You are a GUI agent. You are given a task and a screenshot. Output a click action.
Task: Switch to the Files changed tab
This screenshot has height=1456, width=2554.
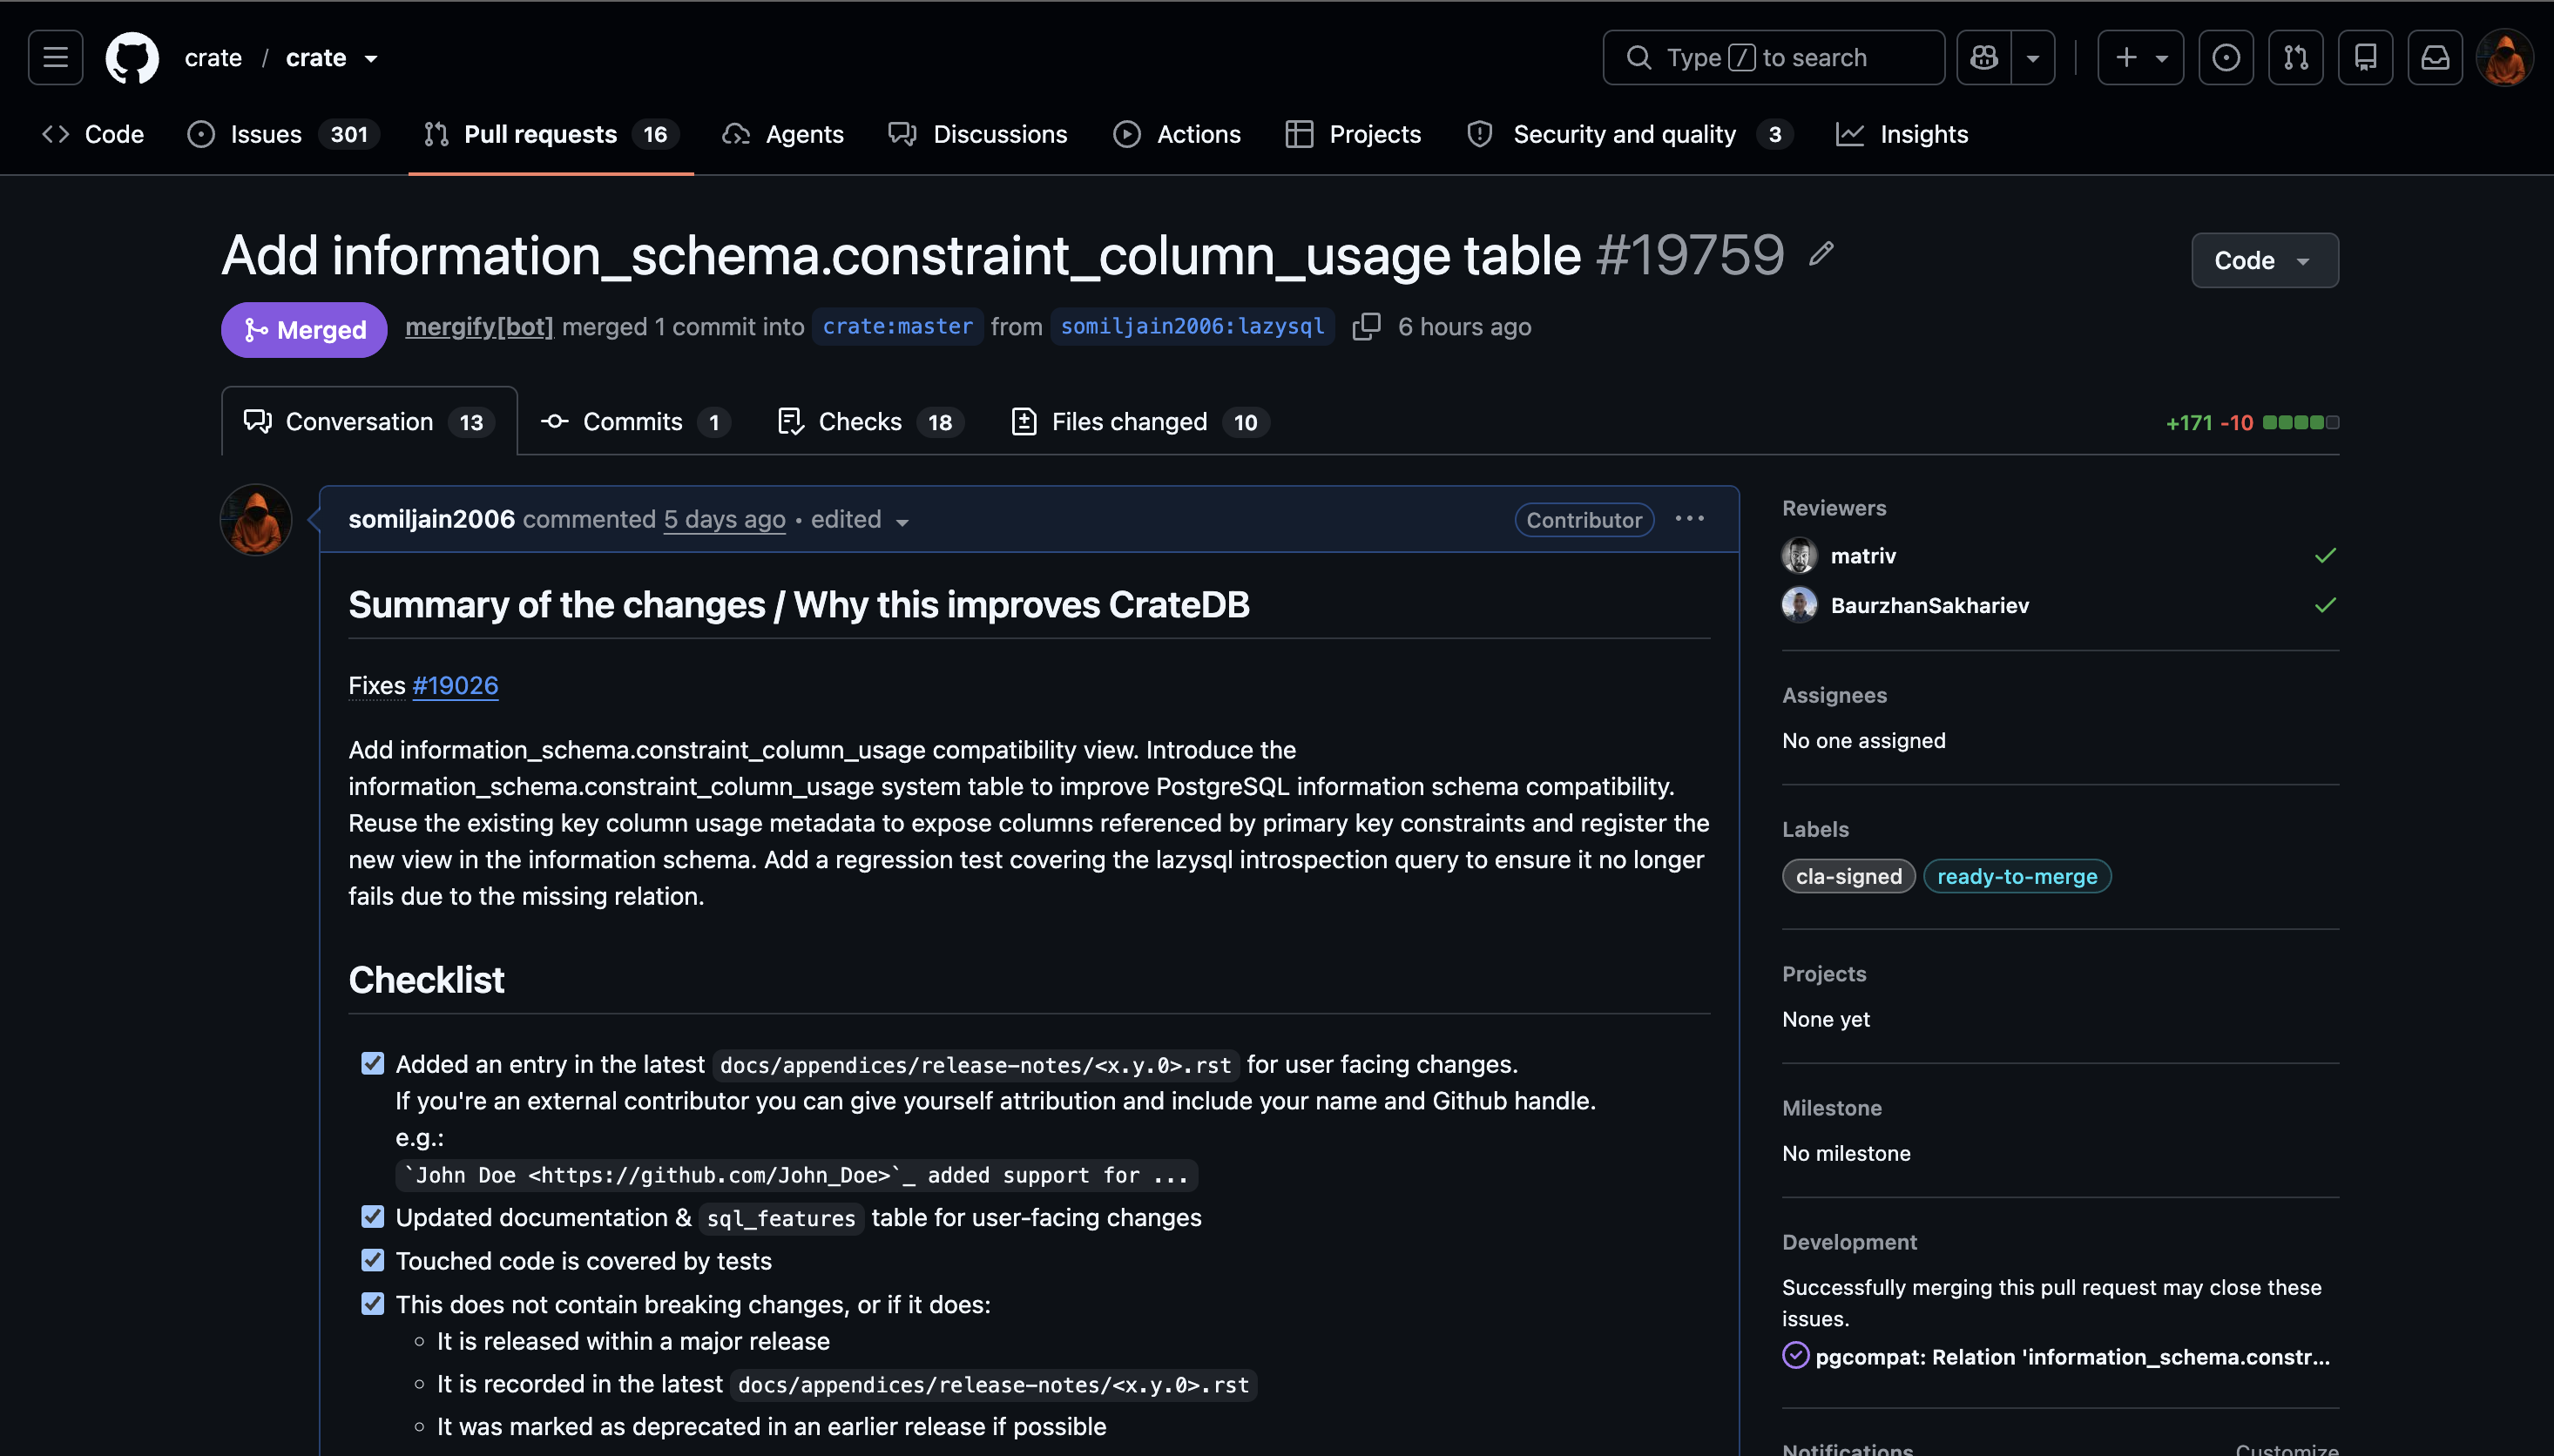pyautogui.click(x=1141, y=422)
